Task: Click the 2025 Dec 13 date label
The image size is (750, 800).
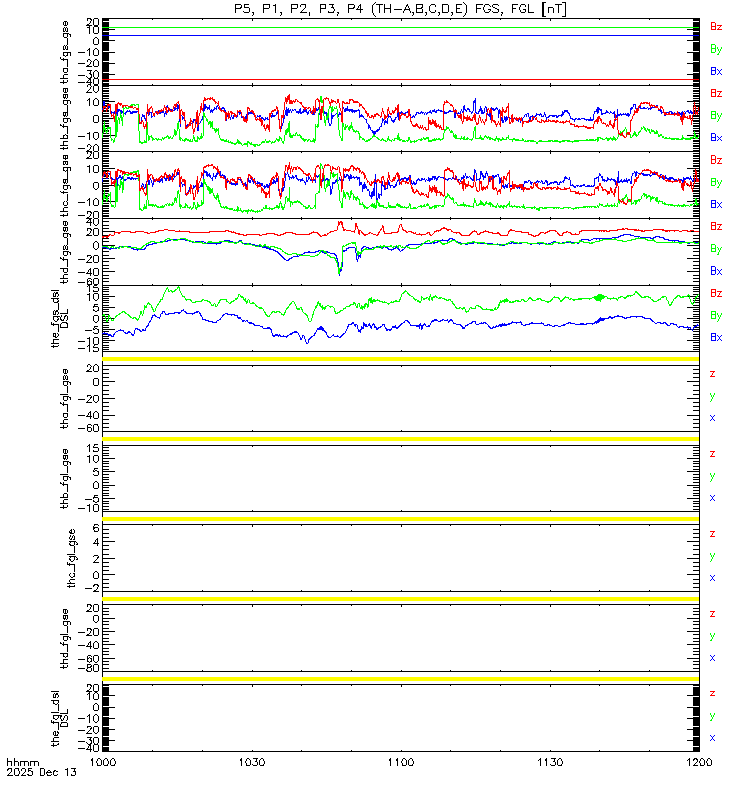Action: click(41, 772)
